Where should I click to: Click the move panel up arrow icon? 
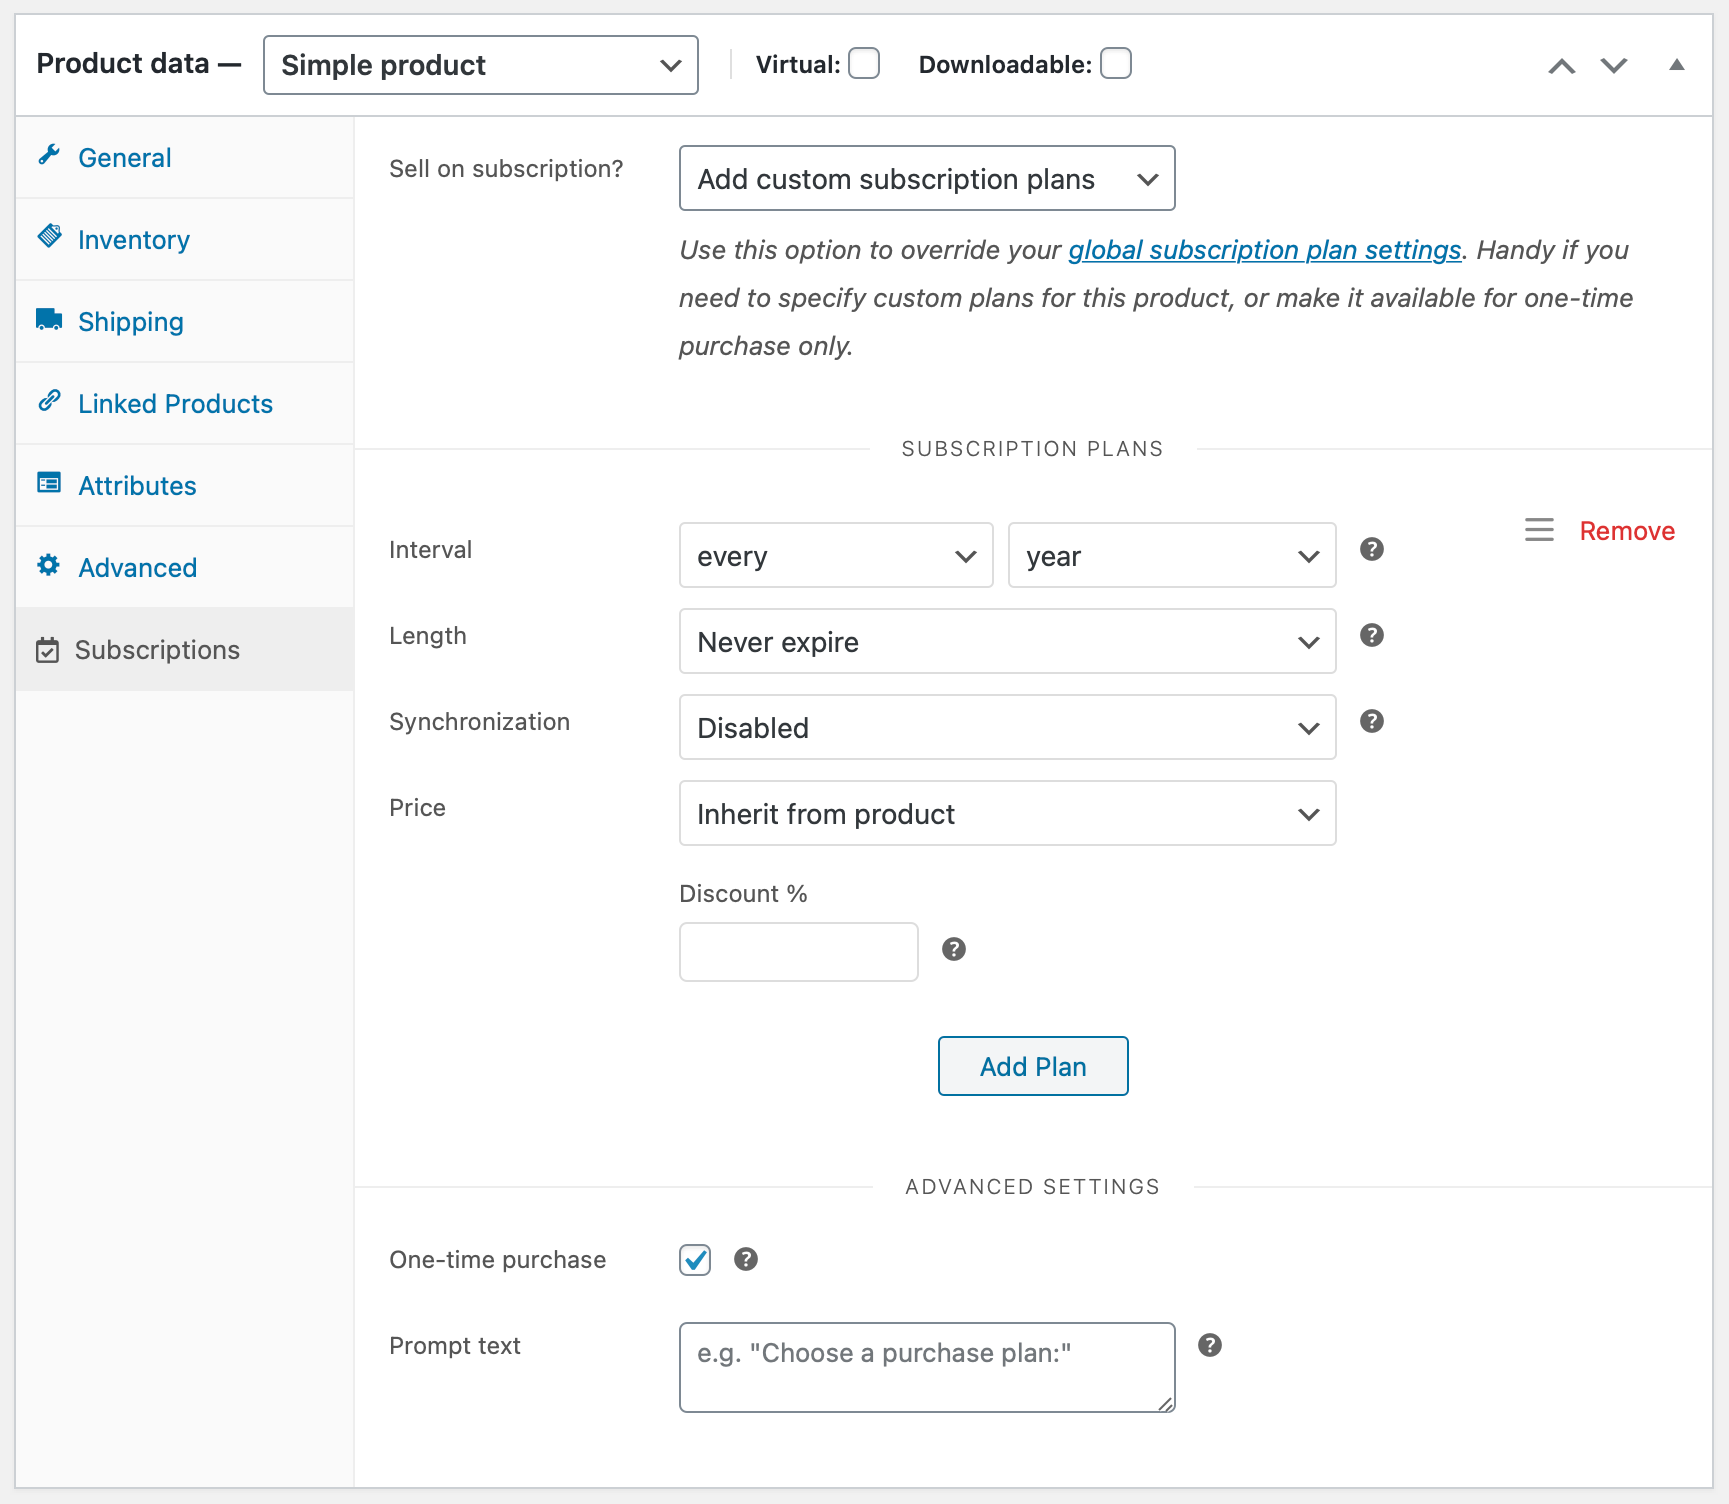(x=1561, y=66)
